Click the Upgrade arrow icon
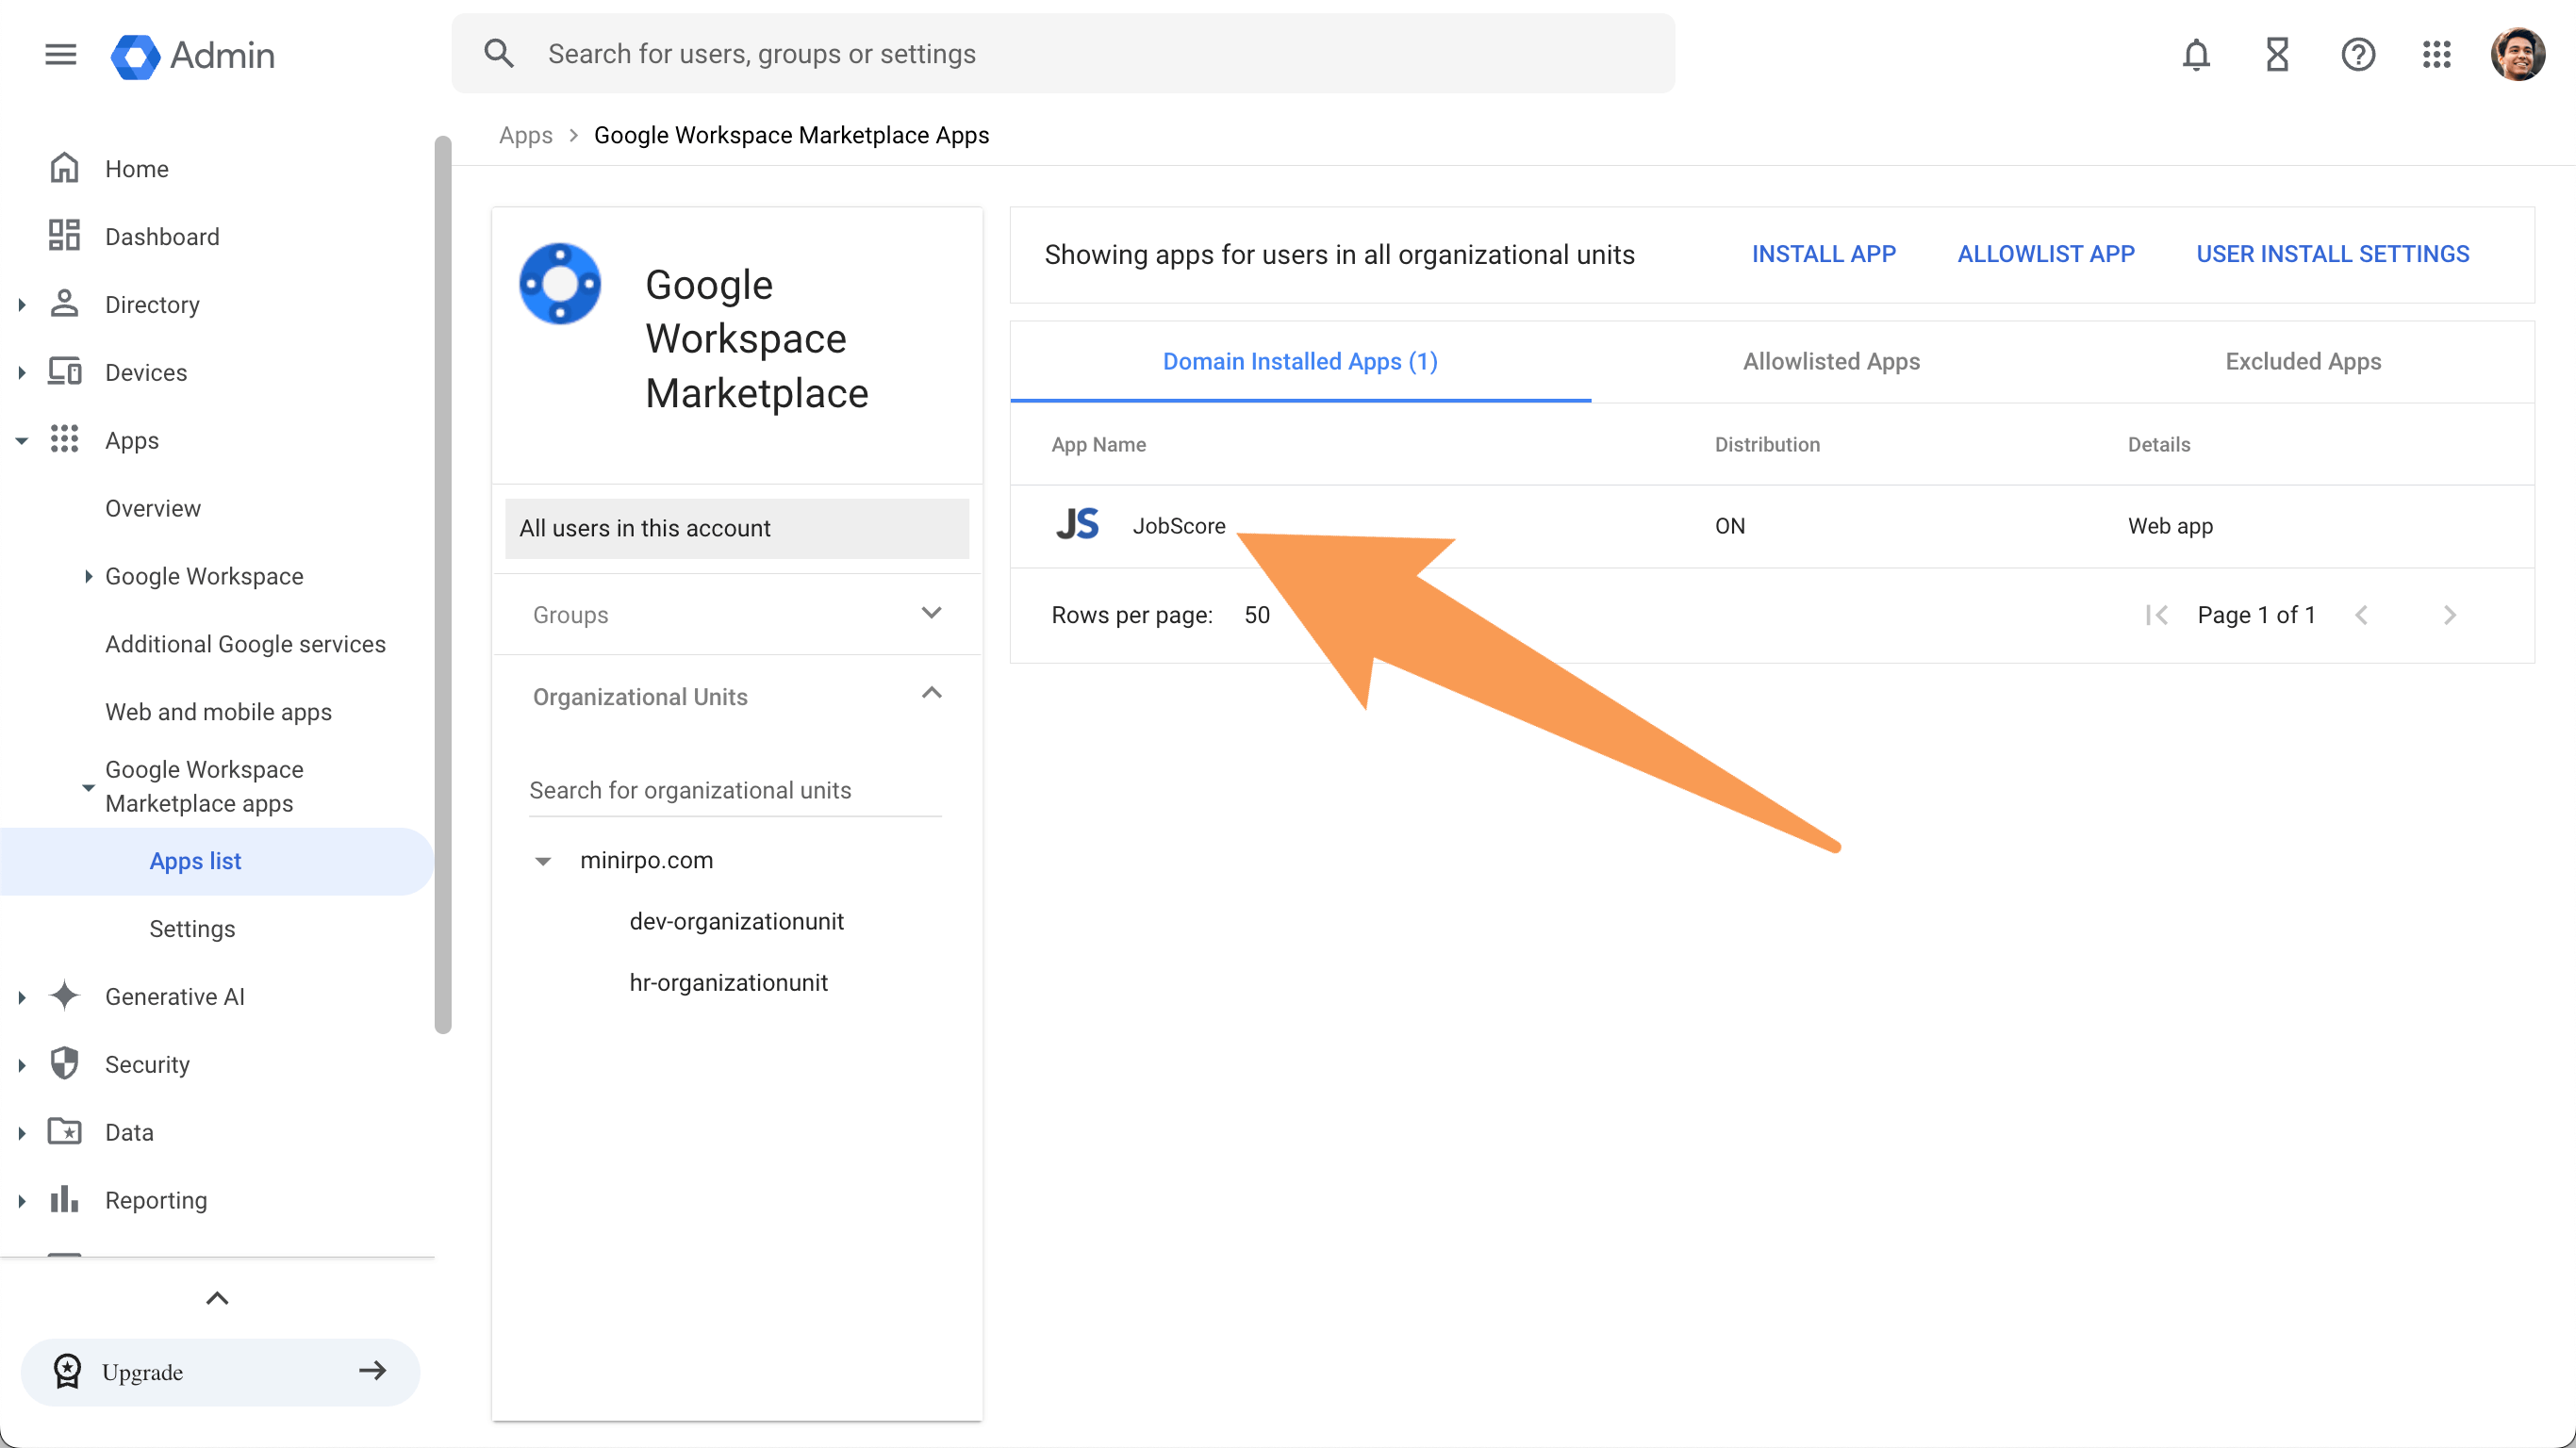Viewport: 2576px width, 1448px height. click(373, 1371)
